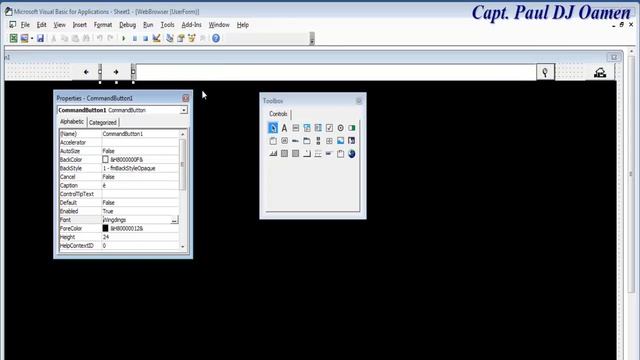Select the RefEdit tool in Toolbox

point(351,141)
